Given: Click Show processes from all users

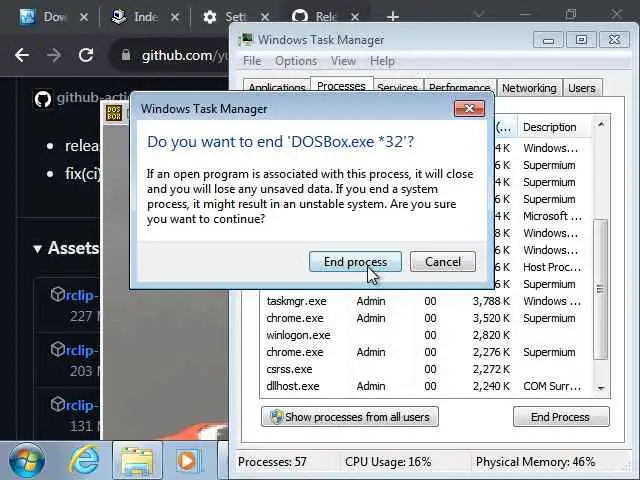Looking at the screenshot, I should [x=350, y=417].
